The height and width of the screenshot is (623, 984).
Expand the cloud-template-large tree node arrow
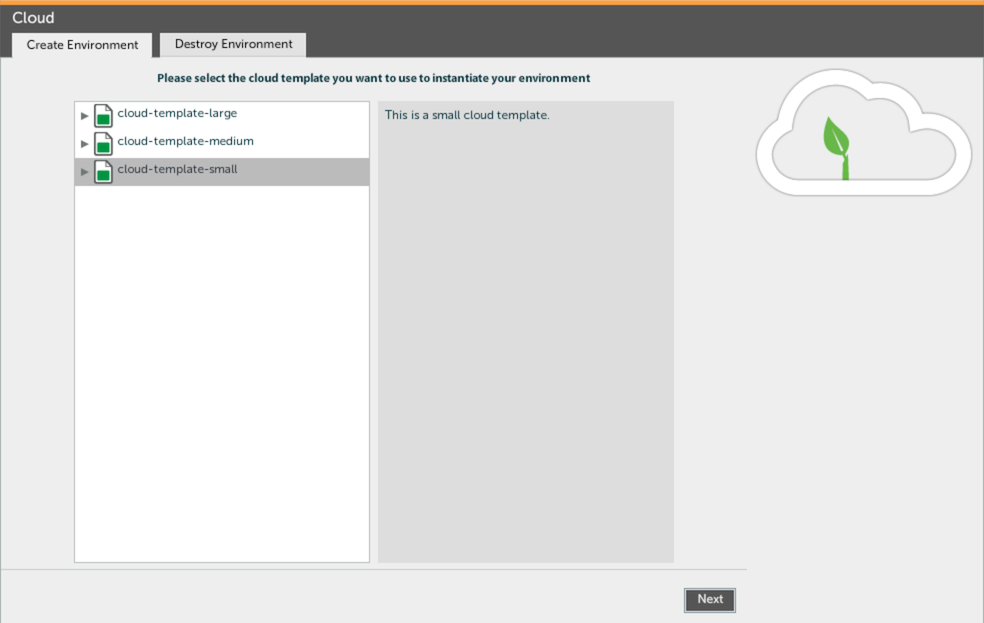pos(85,116)
